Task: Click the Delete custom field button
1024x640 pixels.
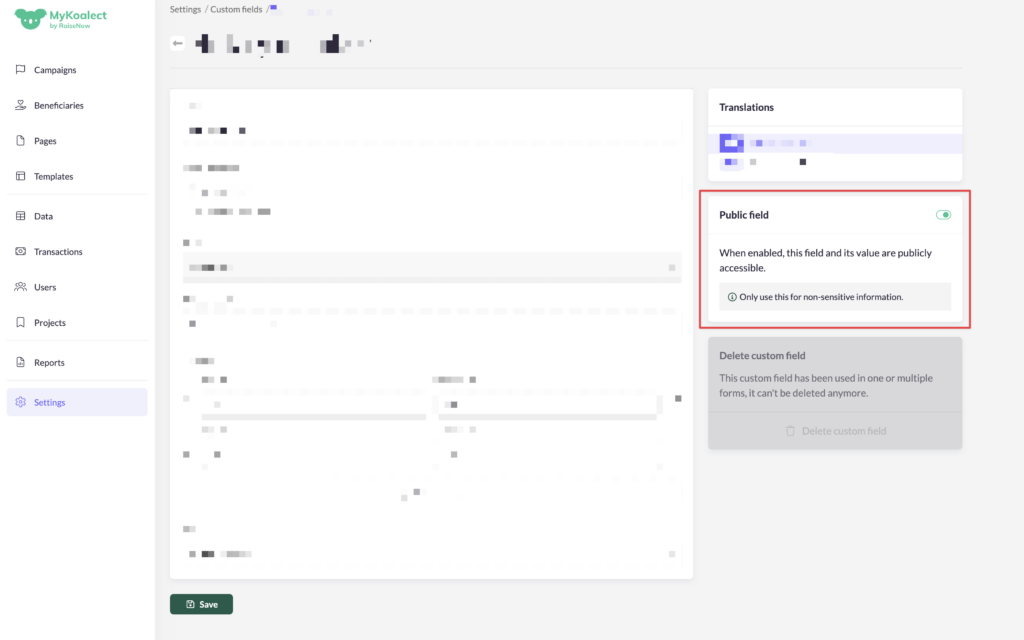Action: pos(835,431)
